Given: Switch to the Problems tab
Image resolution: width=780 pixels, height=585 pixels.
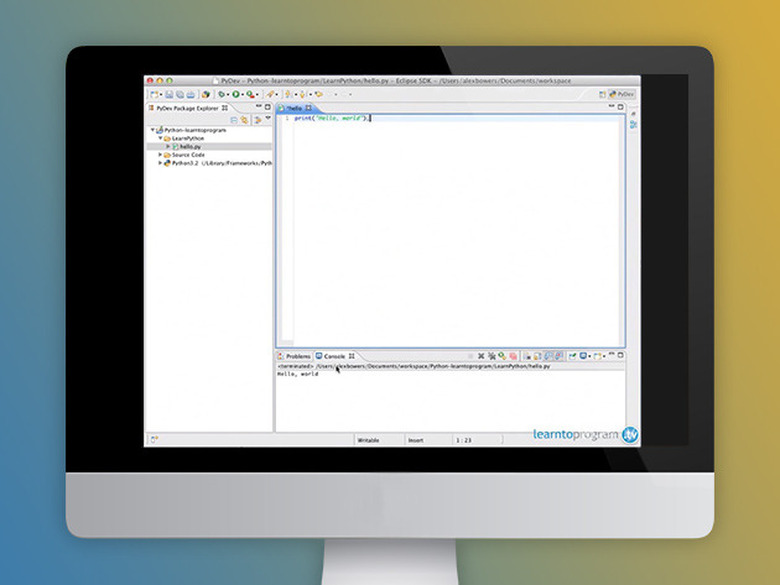Looking at the screenshot, I should [297, 356].
